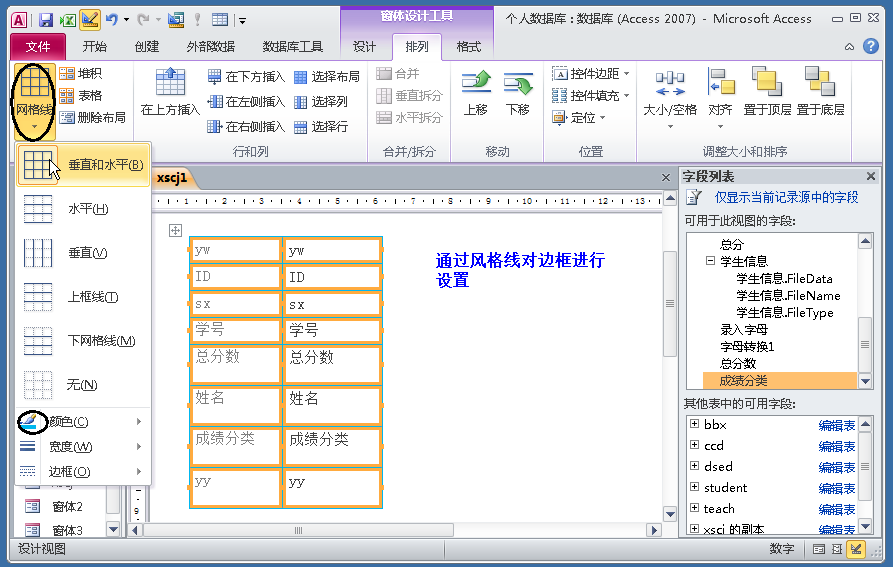Switch to Database Tools (数据库工具) tab
The image size is (893, 567).
(x=293, y=47)
